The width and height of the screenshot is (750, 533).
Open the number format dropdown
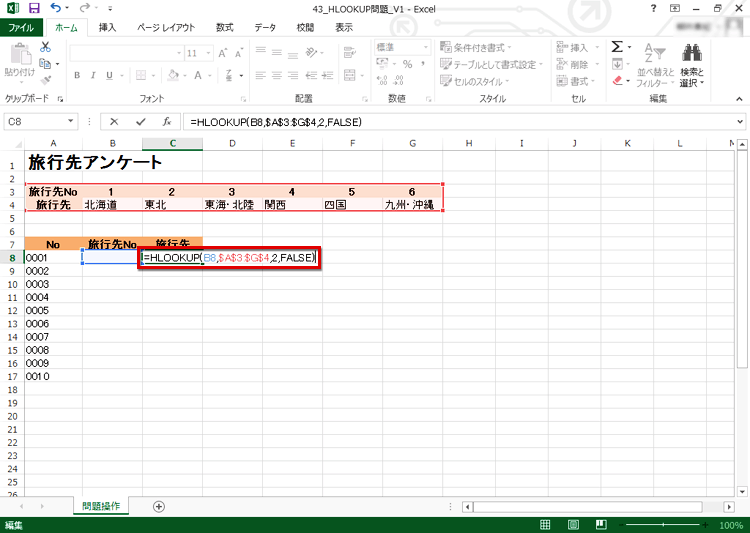coord(426,47)
